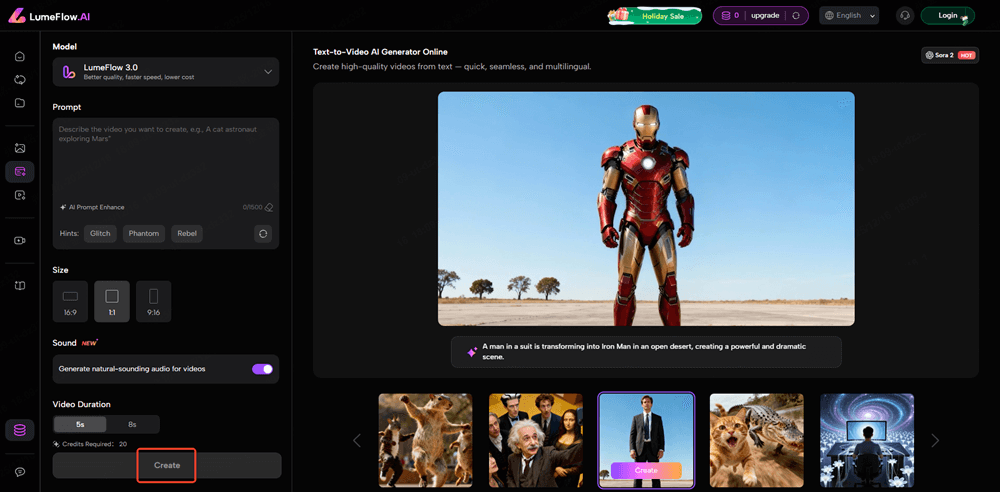The image size is (1000, 492).
Task: Click the AI Prompt Enhance link
Action: tap(92, 207)
